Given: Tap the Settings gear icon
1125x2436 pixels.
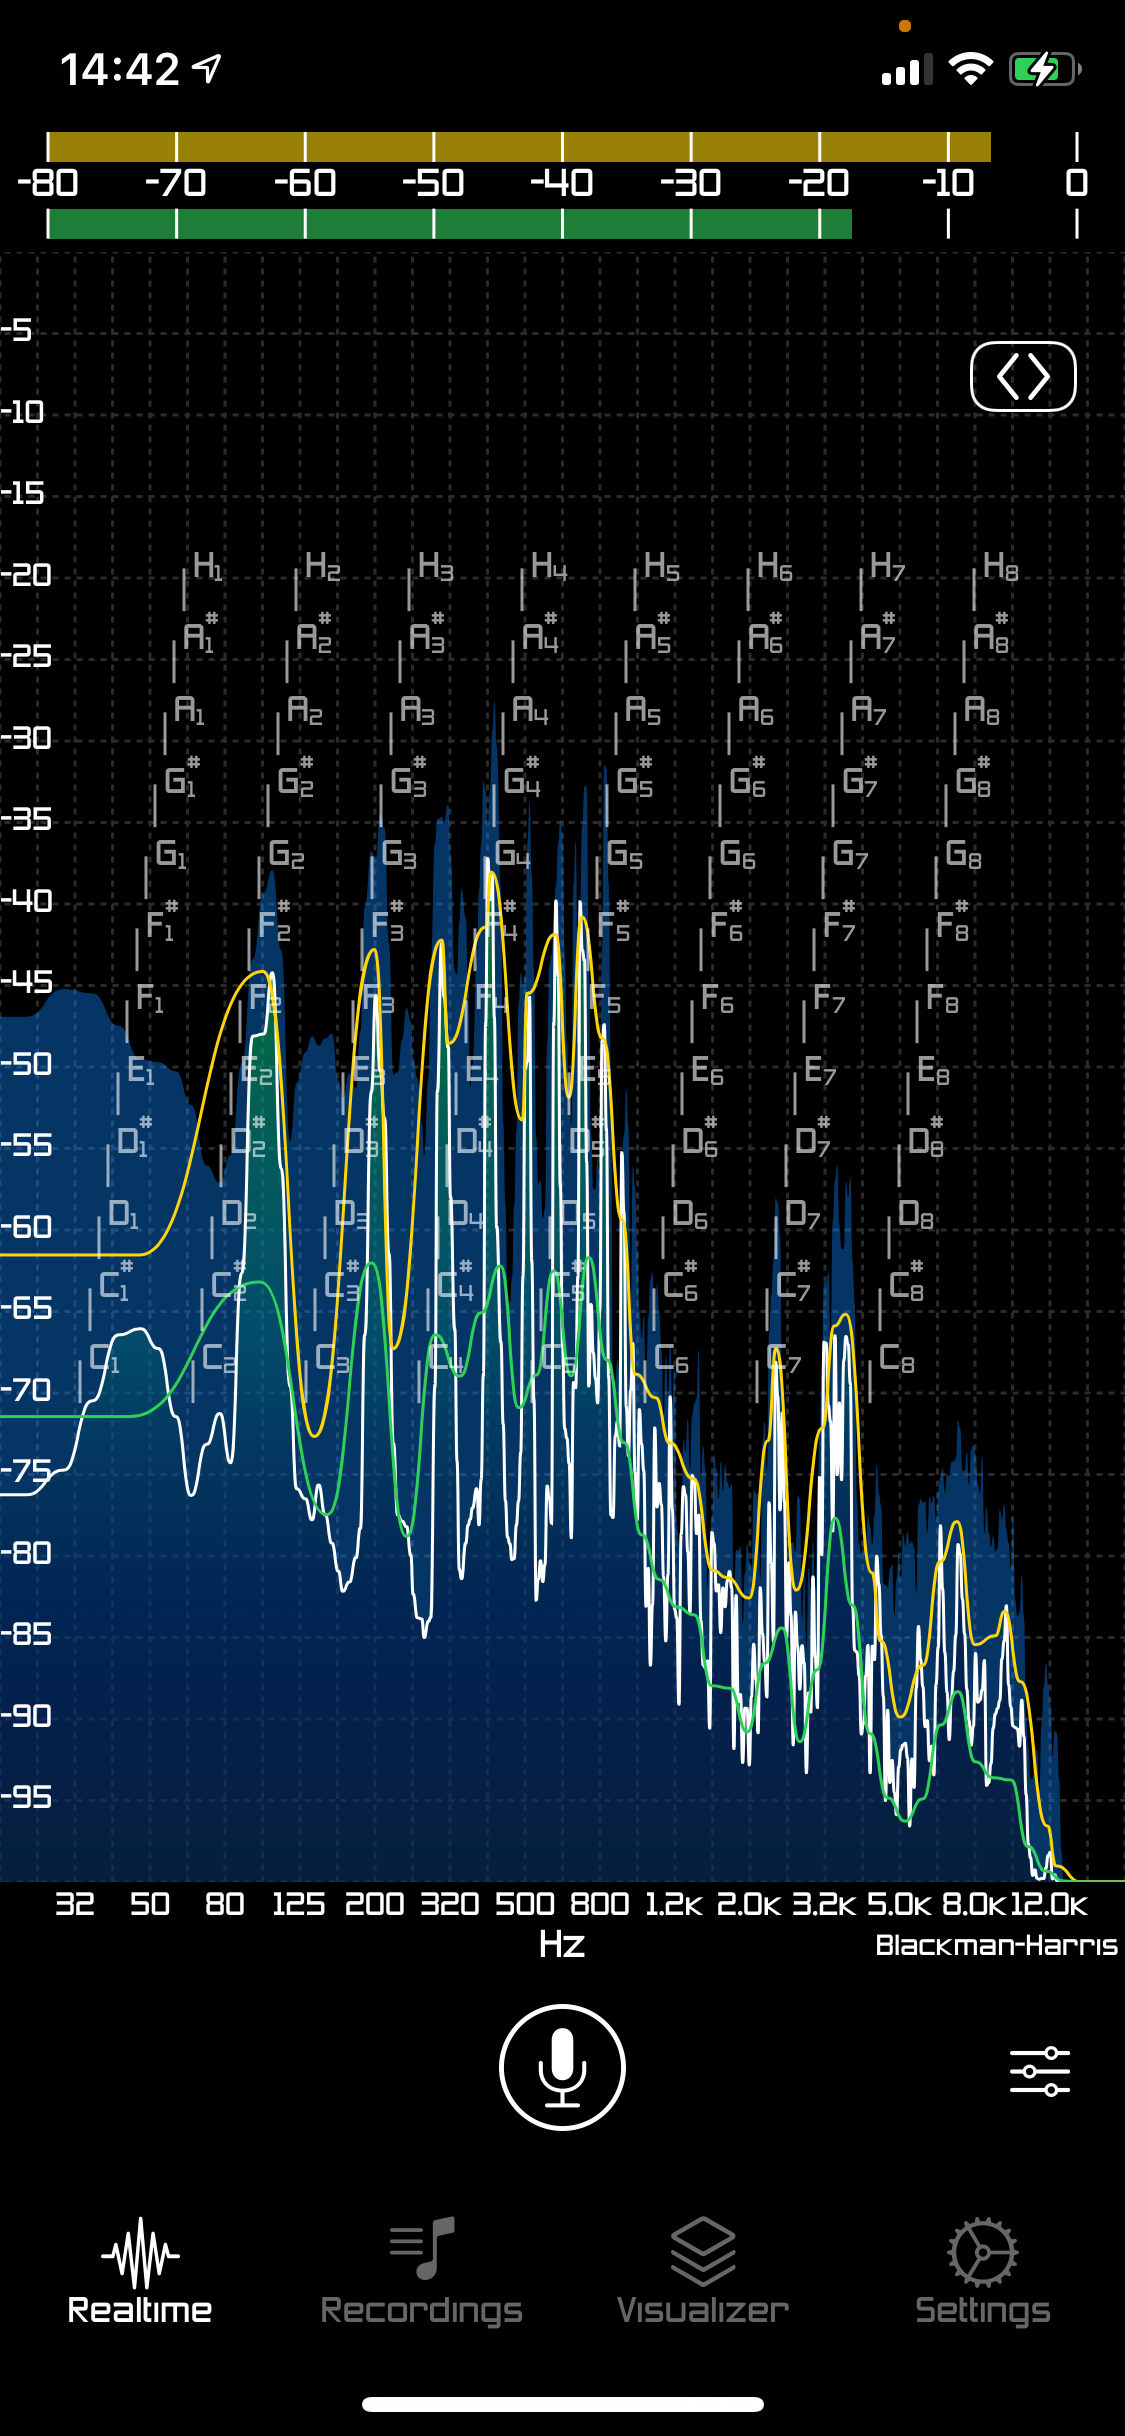Looking at the screenshot, I should [x=982, y=2251].
